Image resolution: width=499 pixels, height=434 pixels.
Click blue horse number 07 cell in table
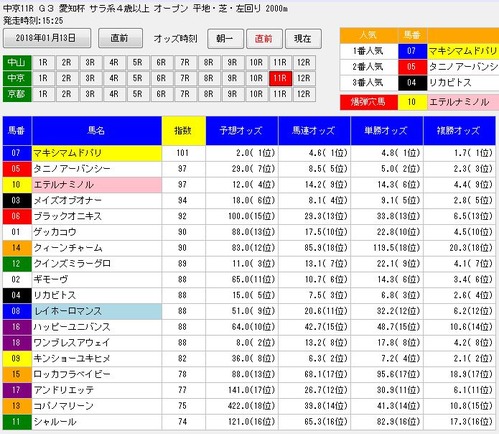17,153
